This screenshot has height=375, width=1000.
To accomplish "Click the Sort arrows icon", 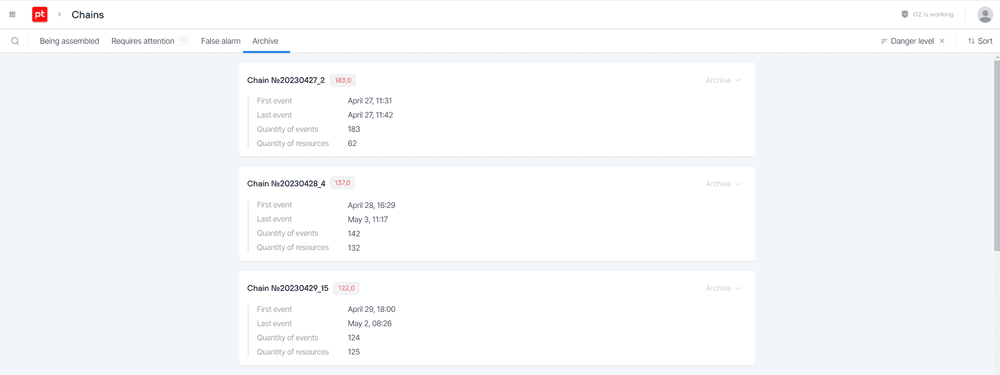I will pyautogui.click(x=971, y=41).
